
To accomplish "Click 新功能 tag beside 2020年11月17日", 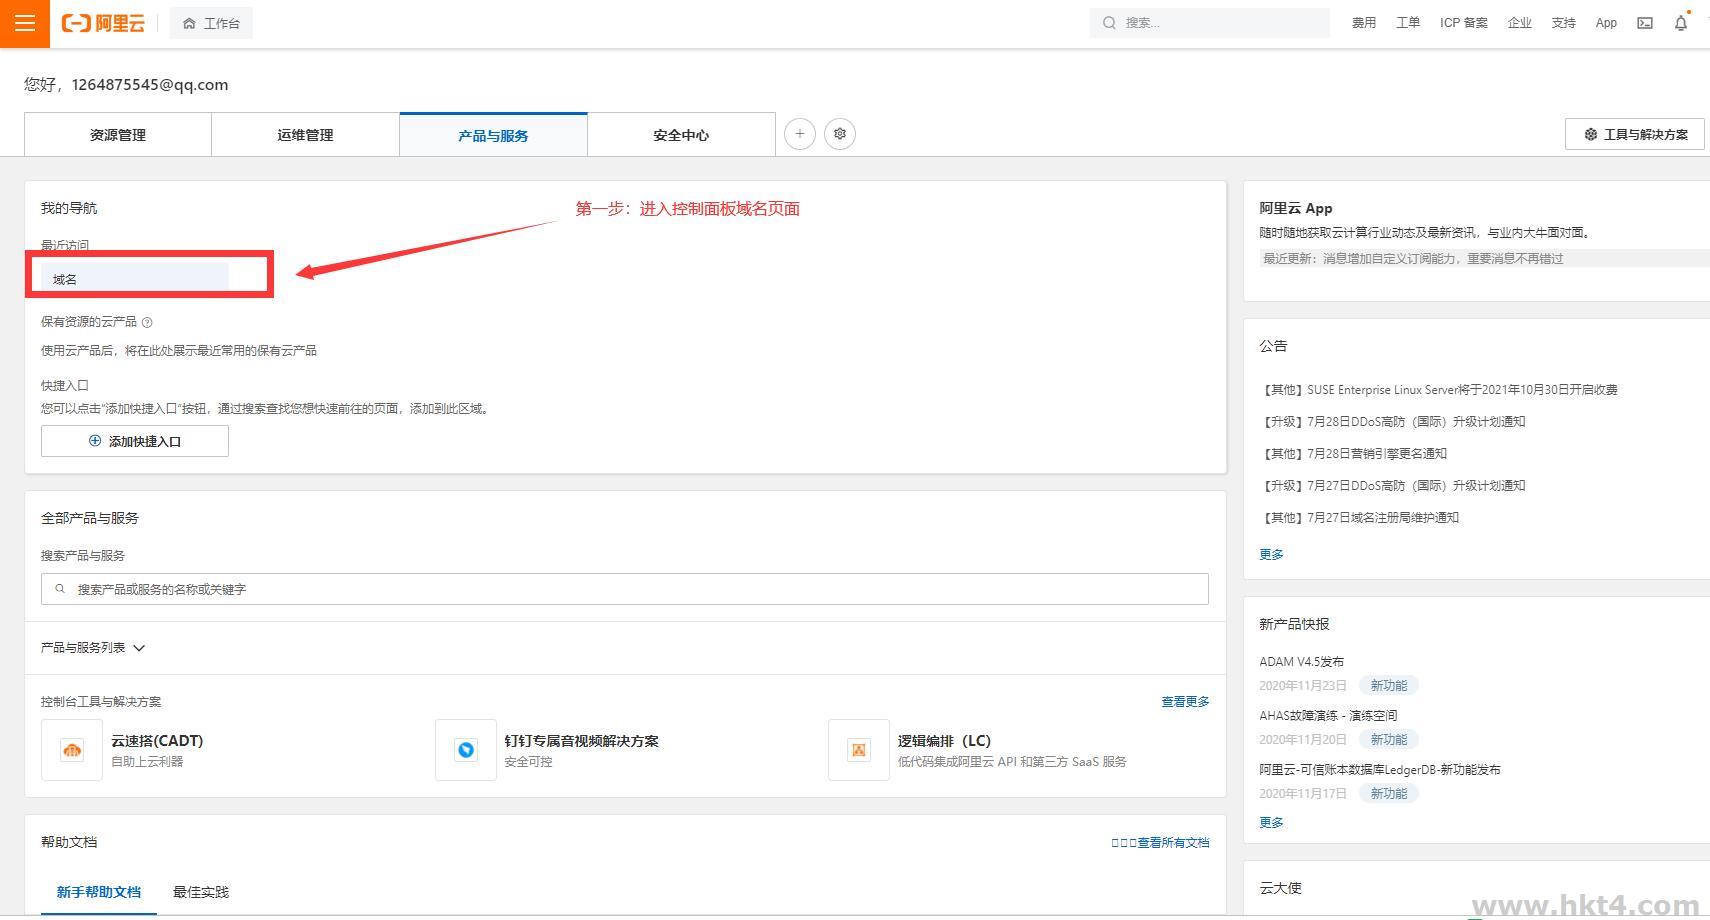I will coord(1388,794).
